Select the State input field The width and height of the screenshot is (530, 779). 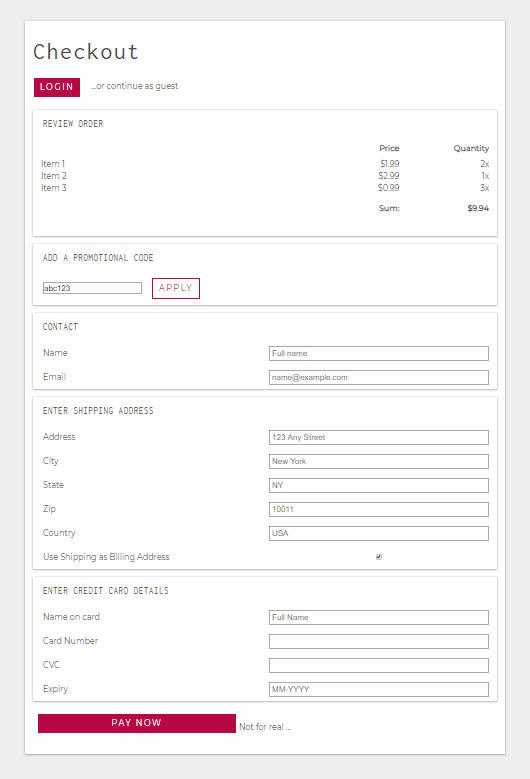pyautogui.click(x=379, y=485)
